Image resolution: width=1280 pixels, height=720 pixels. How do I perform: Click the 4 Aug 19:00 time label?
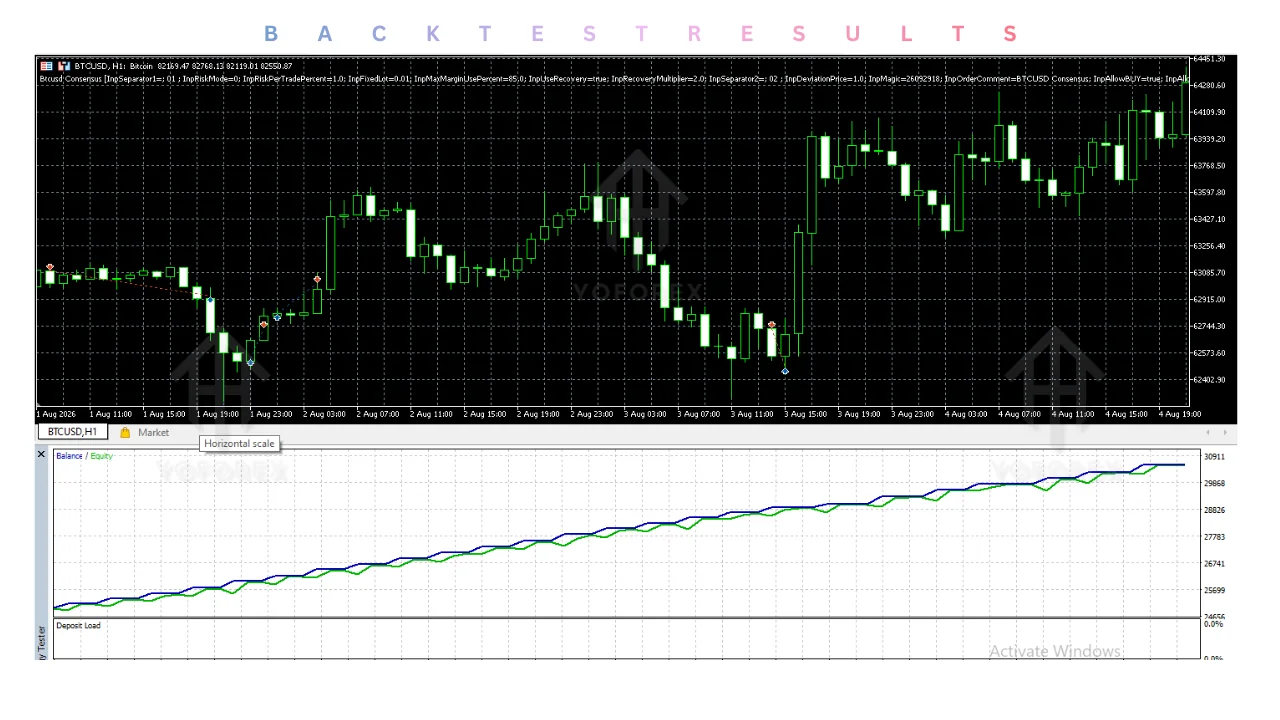click(1180, 413)
